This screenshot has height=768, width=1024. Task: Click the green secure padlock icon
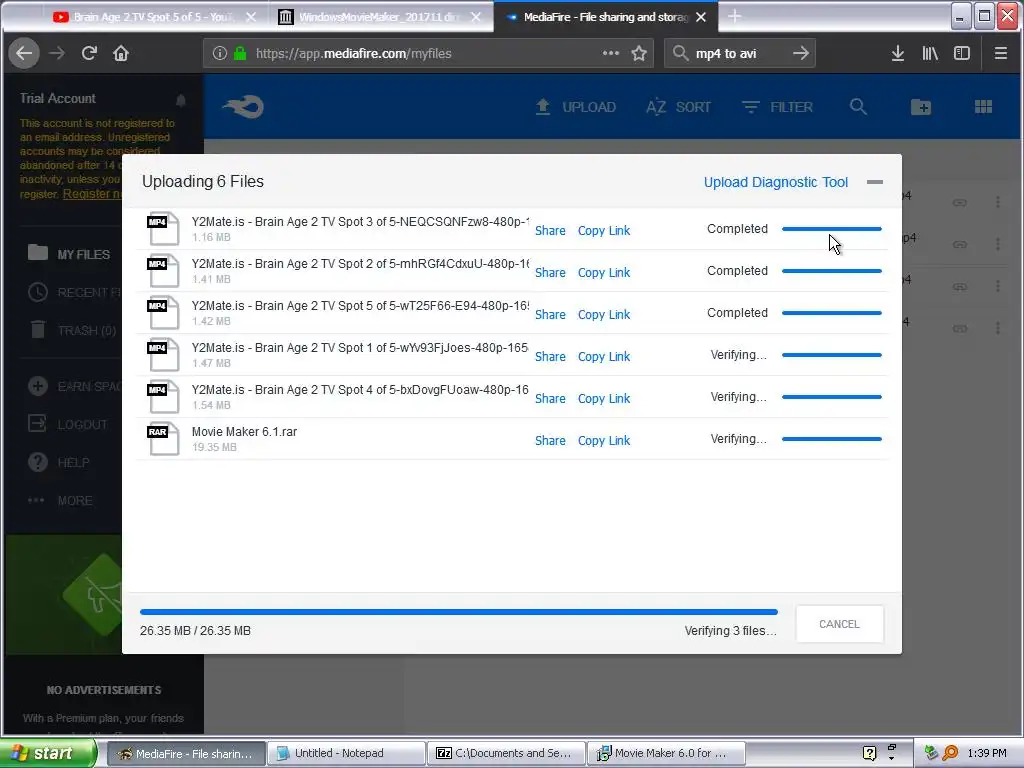click(240, 53)
